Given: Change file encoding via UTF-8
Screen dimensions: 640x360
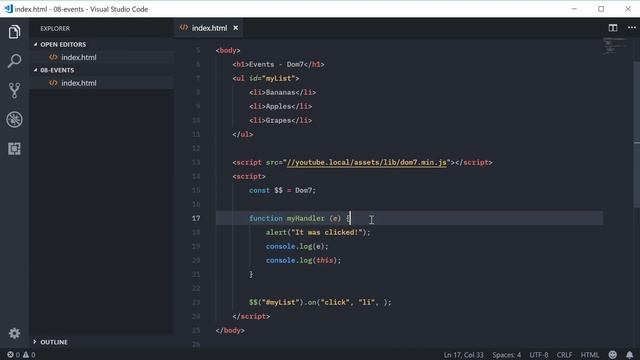Looking at the screenshot, I should pyautogui.click(x=539, y=355).
